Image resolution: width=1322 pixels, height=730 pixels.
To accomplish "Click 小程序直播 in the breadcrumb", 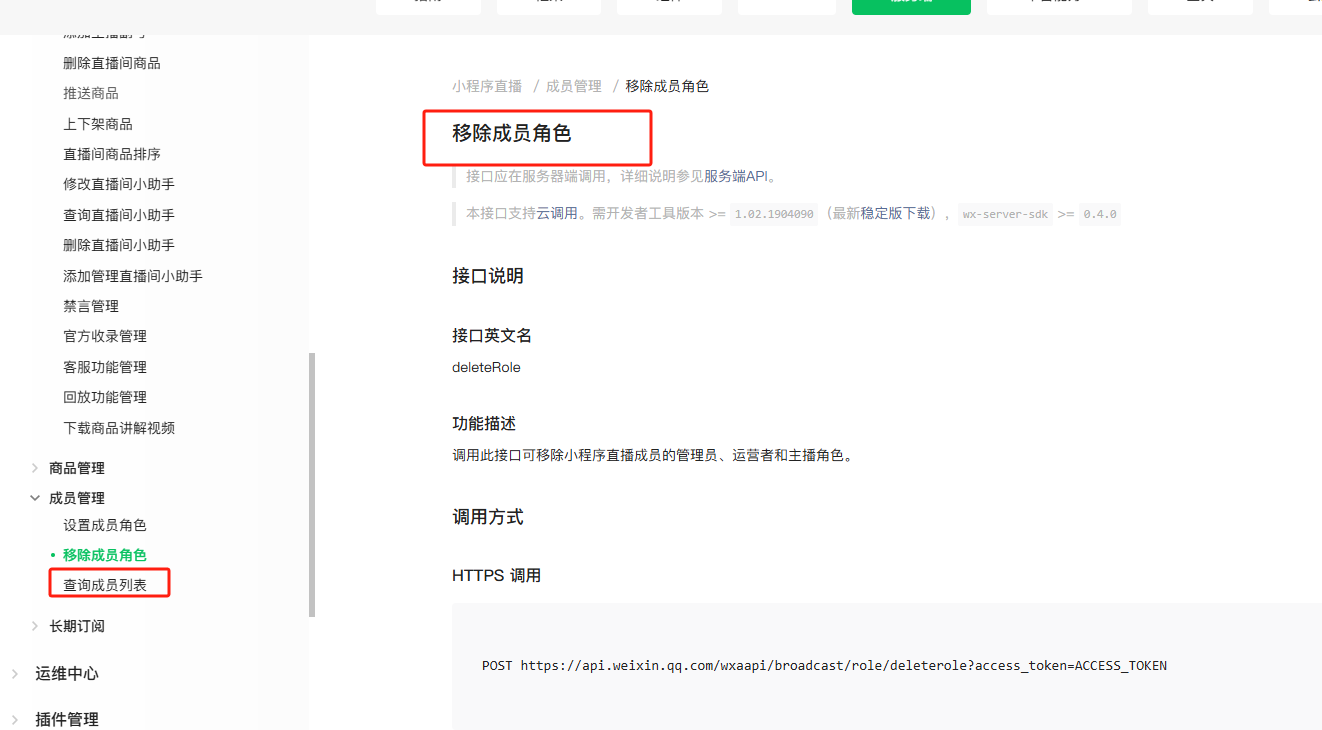I will pos(487,86).
